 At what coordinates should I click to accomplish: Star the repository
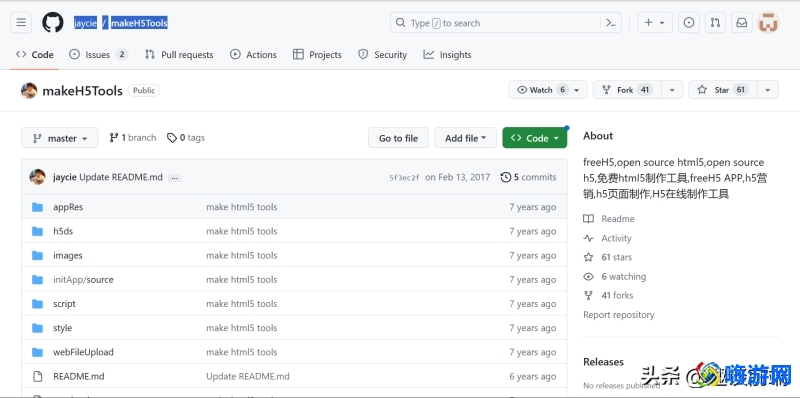click(722, 90)
